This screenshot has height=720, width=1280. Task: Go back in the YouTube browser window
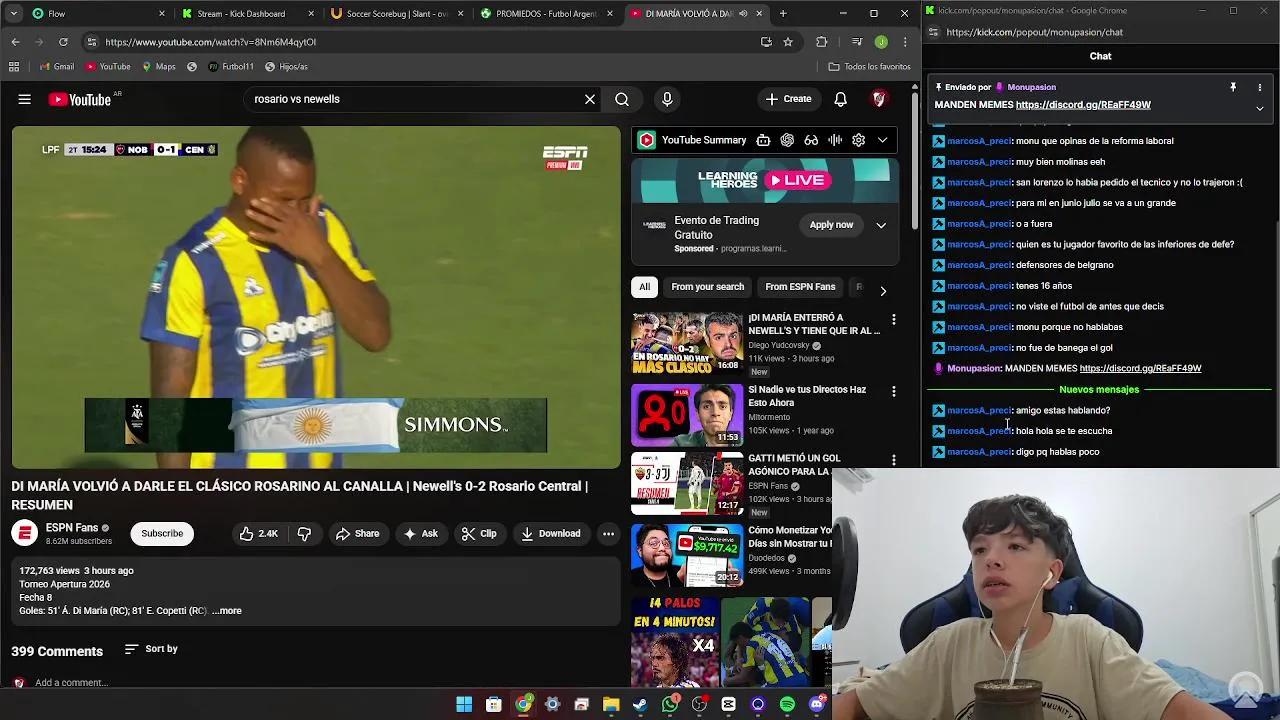click(x=15, y=42)
